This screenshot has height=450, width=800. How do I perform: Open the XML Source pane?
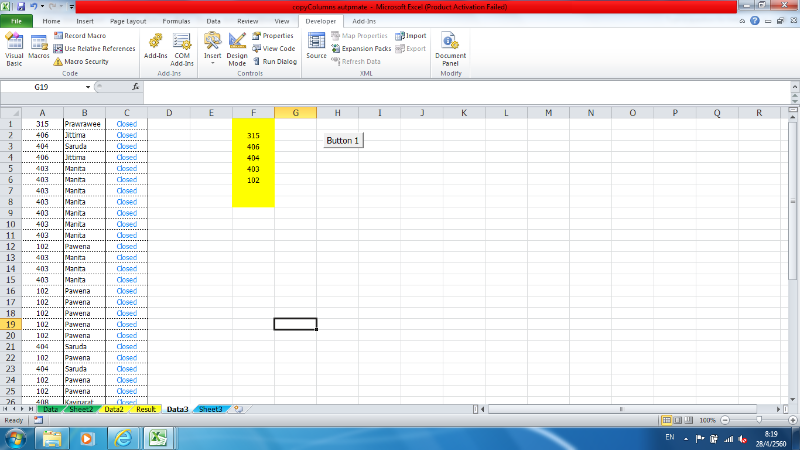pos(316,46)
